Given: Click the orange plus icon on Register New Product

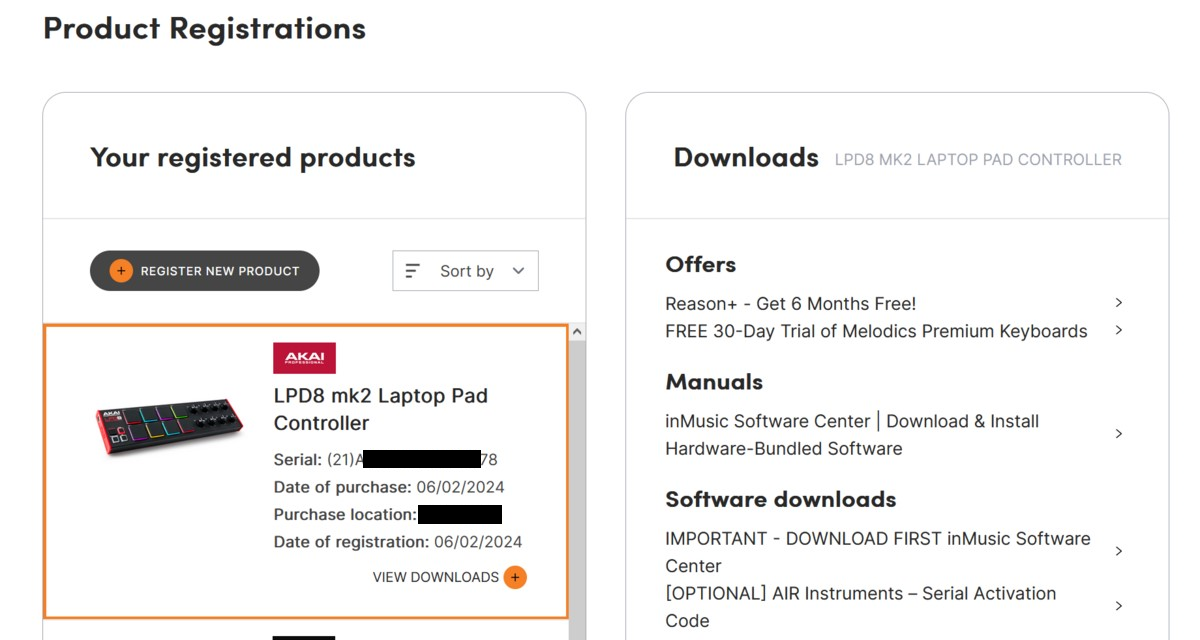Looking at the screenshot, I should coord(121,271).
